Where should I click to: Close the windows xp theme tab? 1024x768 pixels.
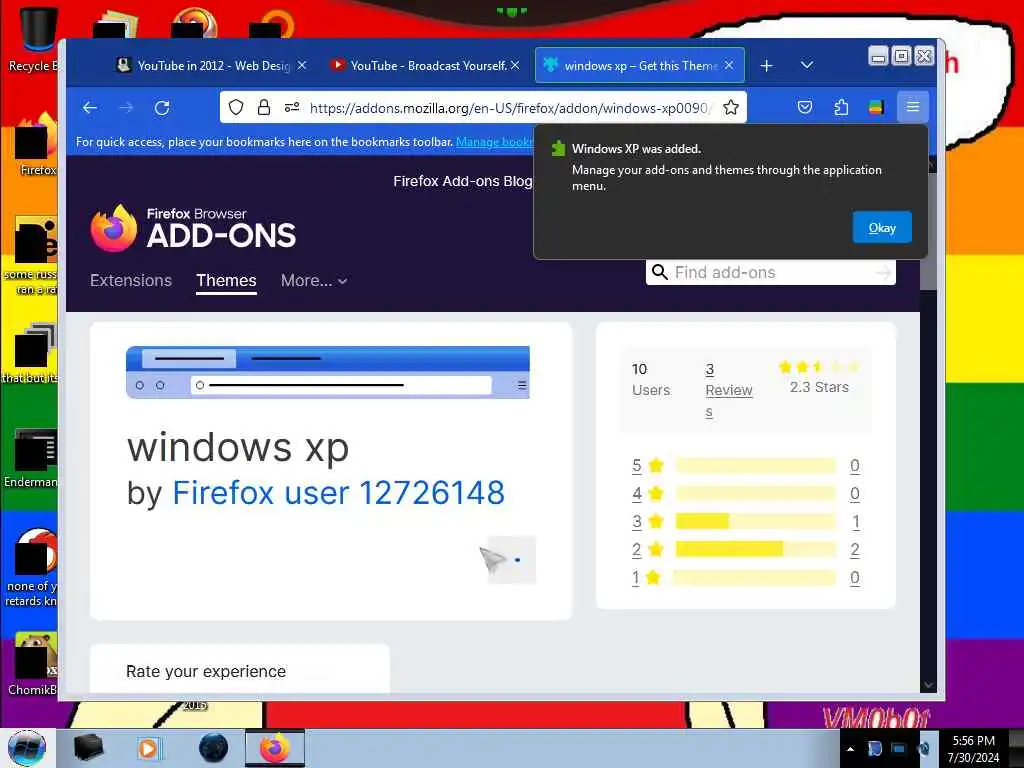point(729,65)
